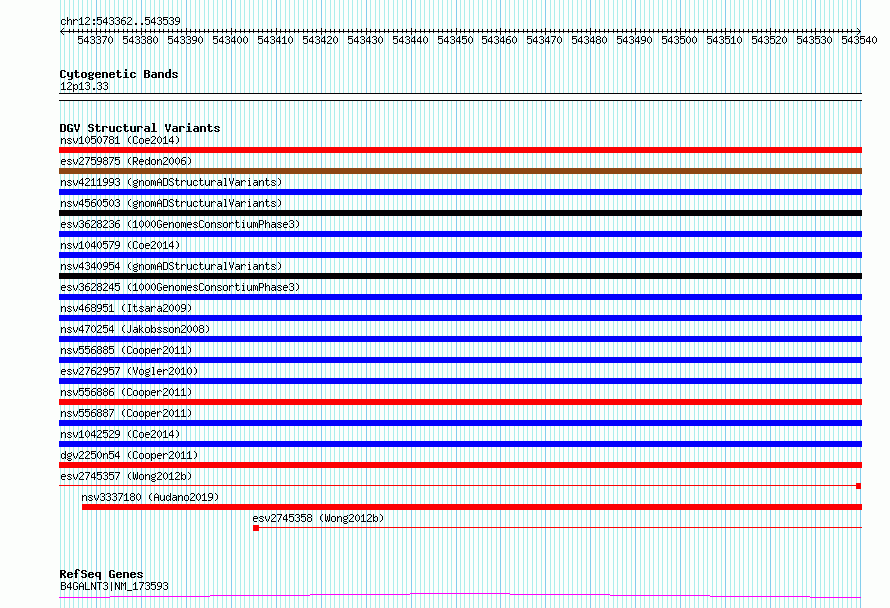Click nsv468951 (Itsara2009) variant label
This screenshot has height=608, width=890.
point(126,308)
